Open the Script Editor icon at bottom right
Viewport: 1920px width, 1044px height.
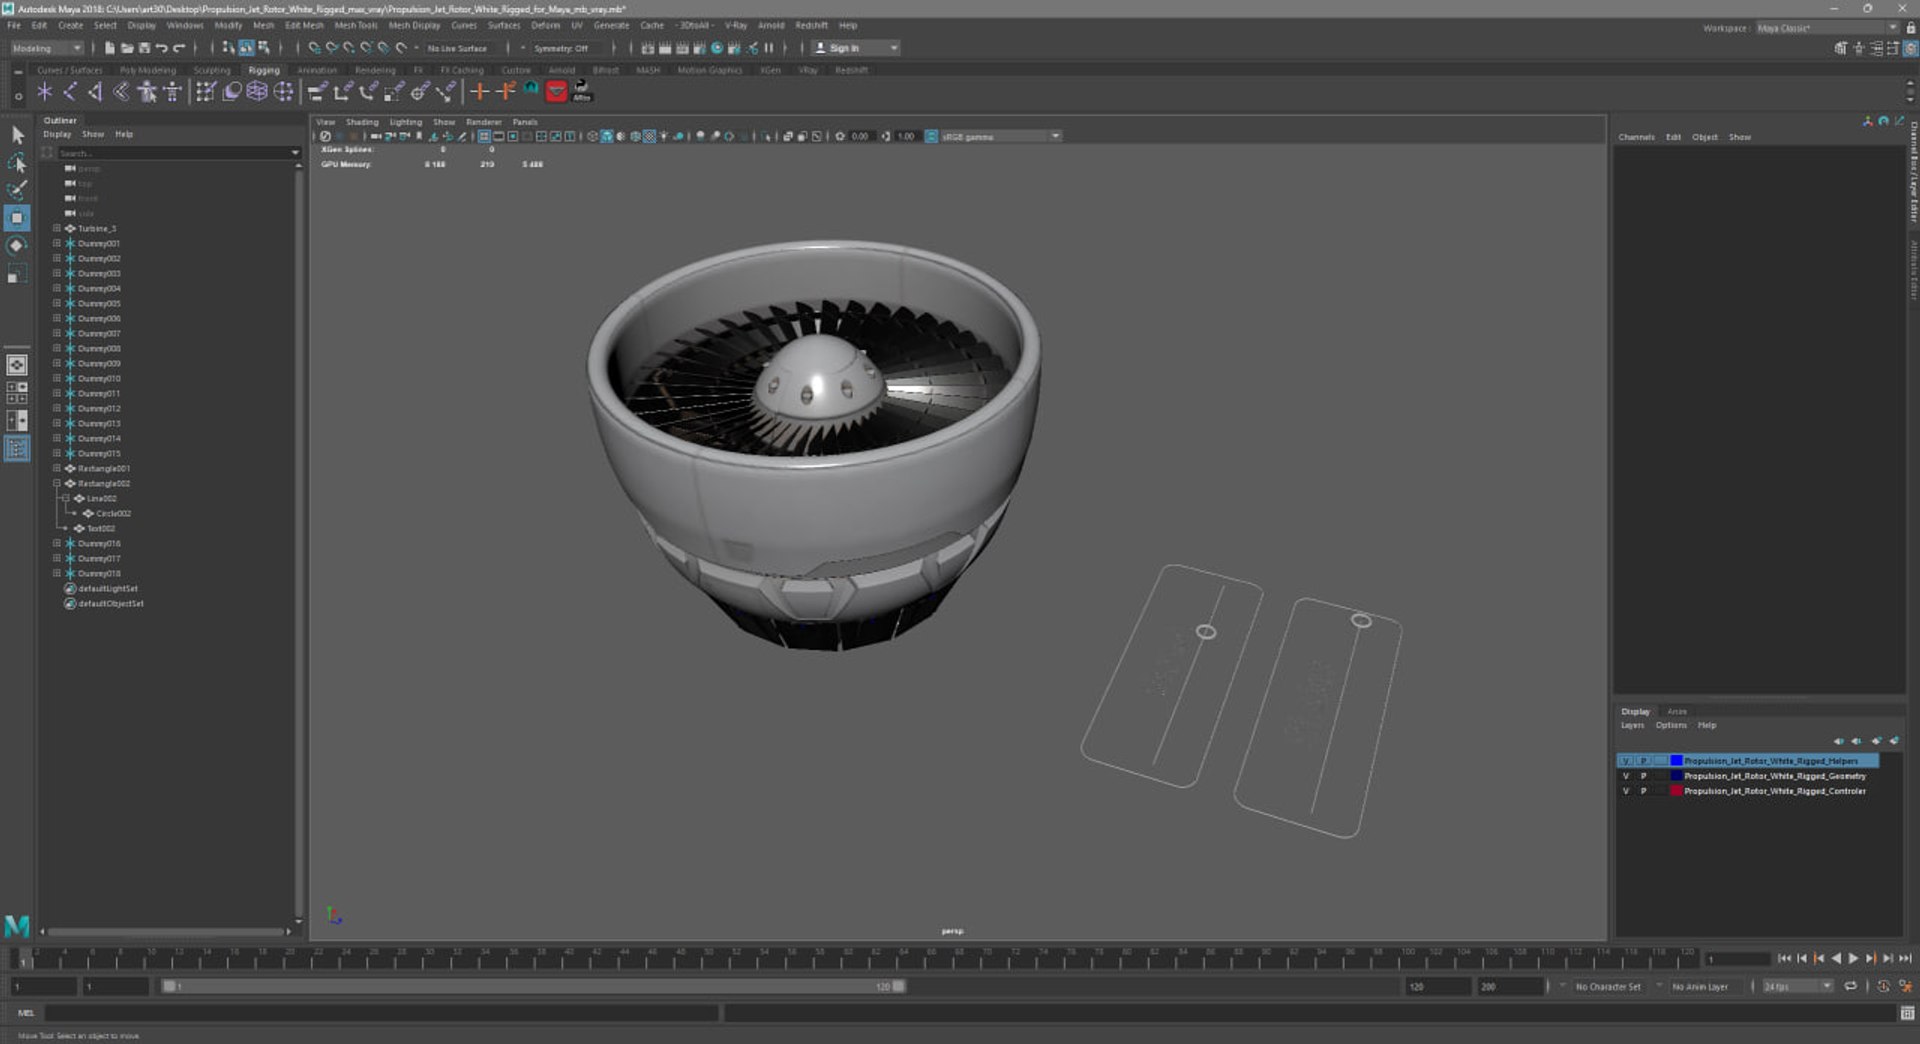click(1907, 1013)
